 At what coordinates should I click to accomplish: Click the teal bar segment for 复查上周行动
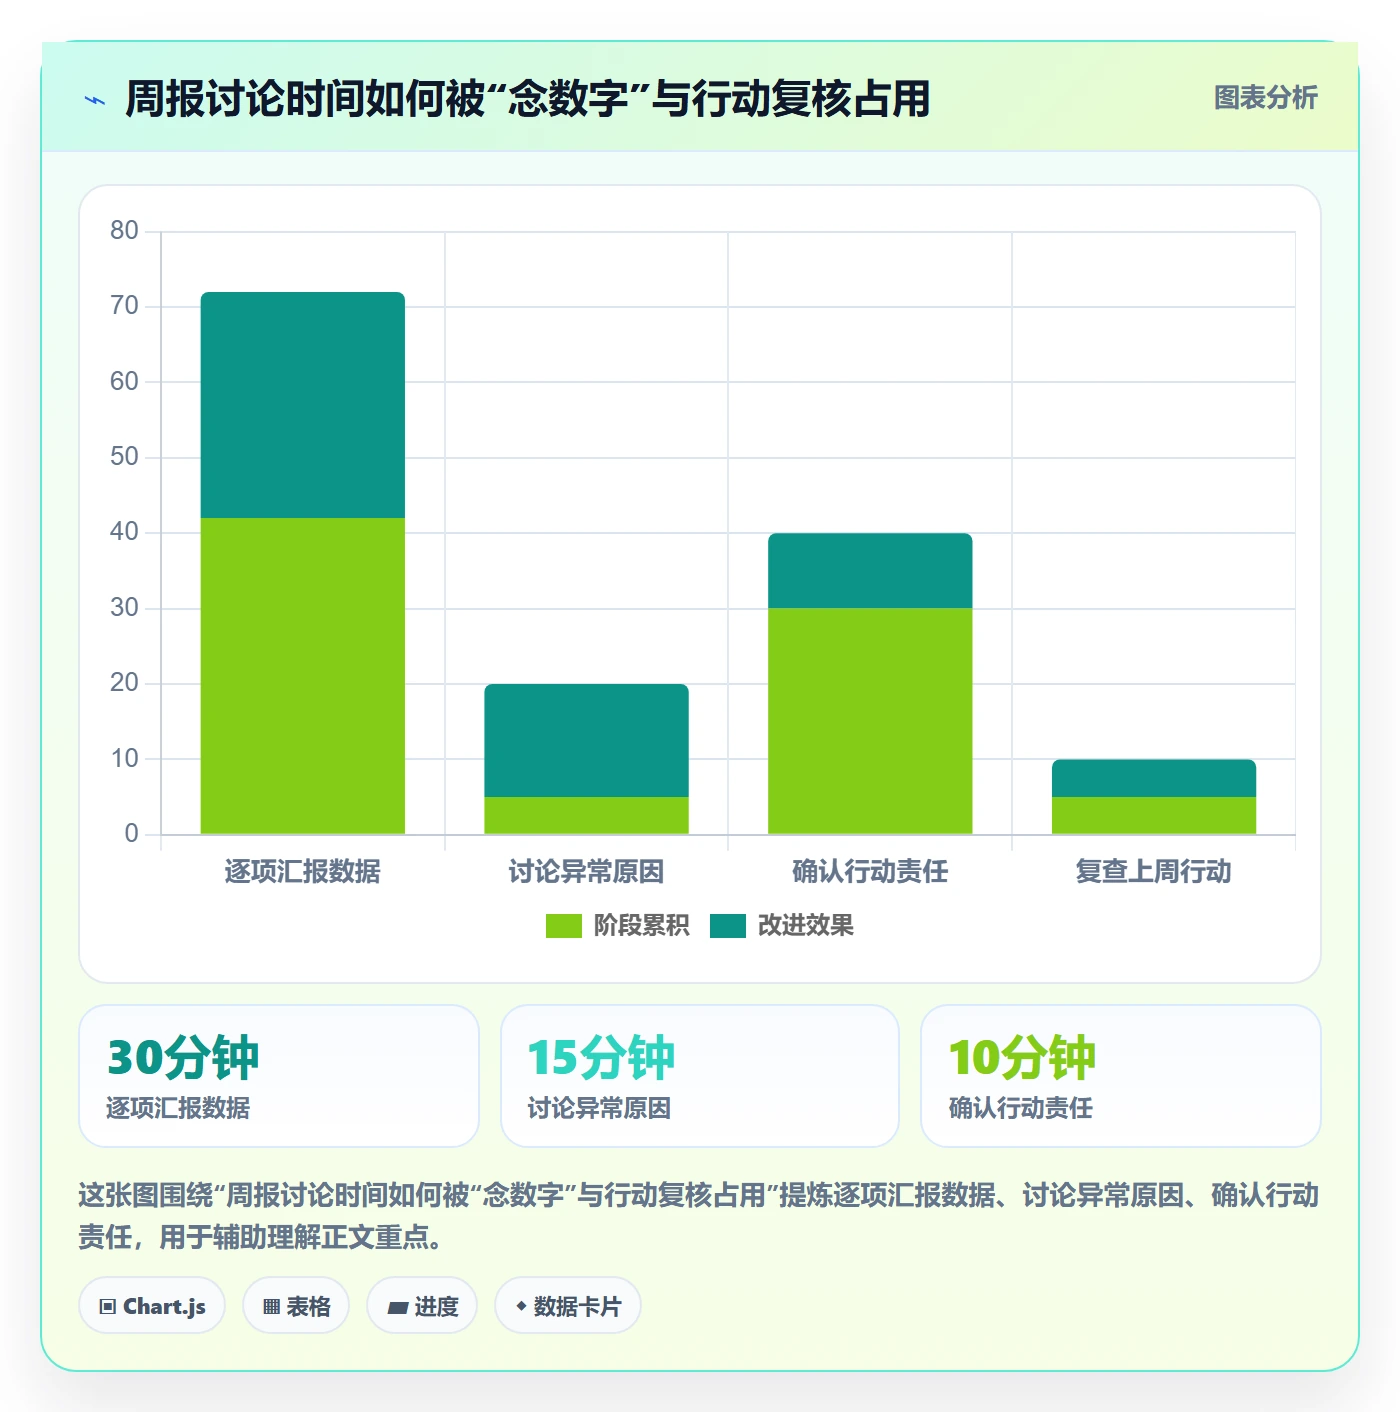(1154, 778)
